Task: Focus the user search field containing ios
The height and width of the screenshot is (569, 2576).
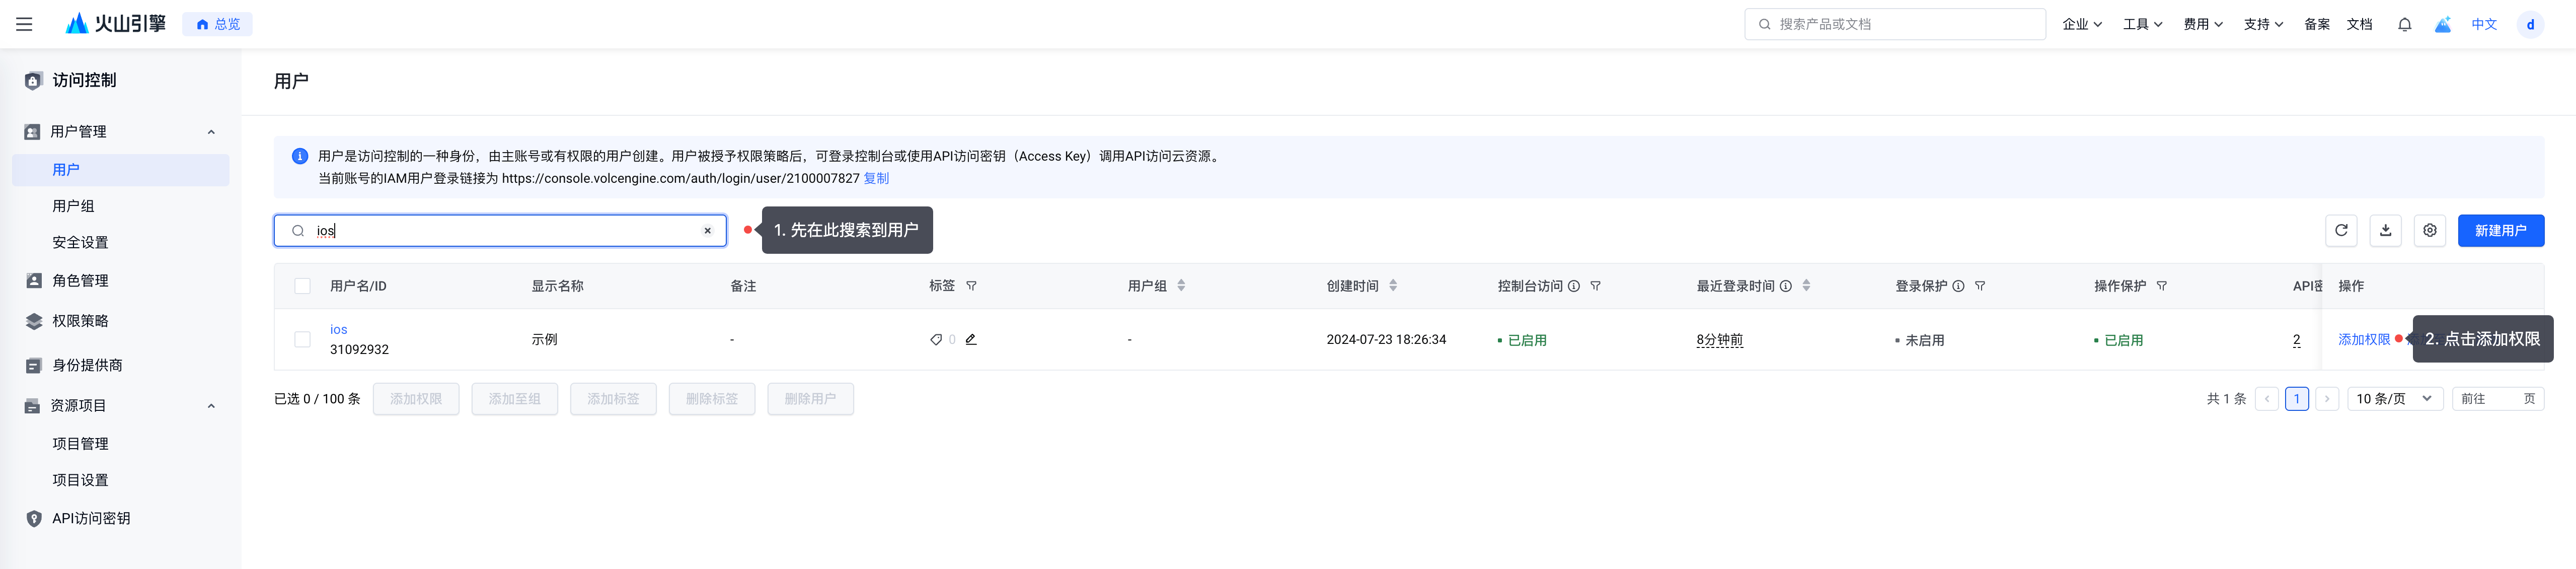Action: click(500, 231)
